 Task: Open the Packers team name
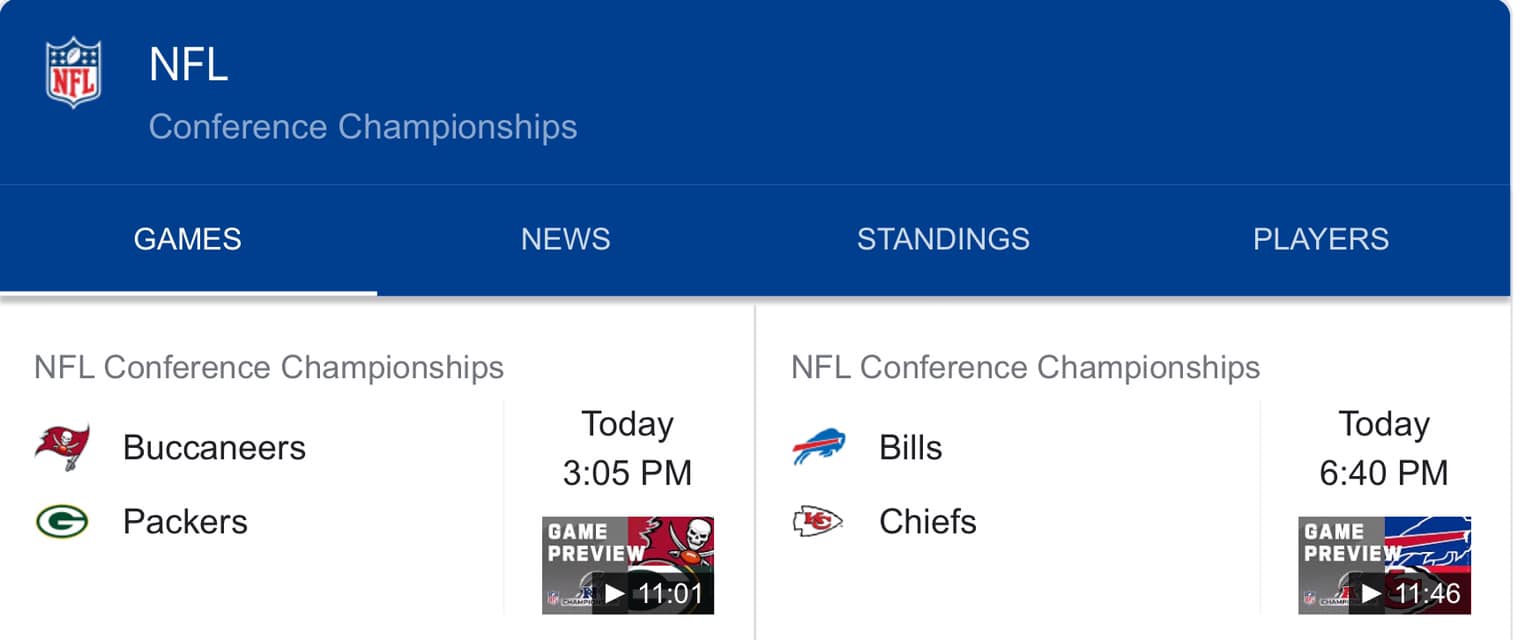[x=185, y=521]
